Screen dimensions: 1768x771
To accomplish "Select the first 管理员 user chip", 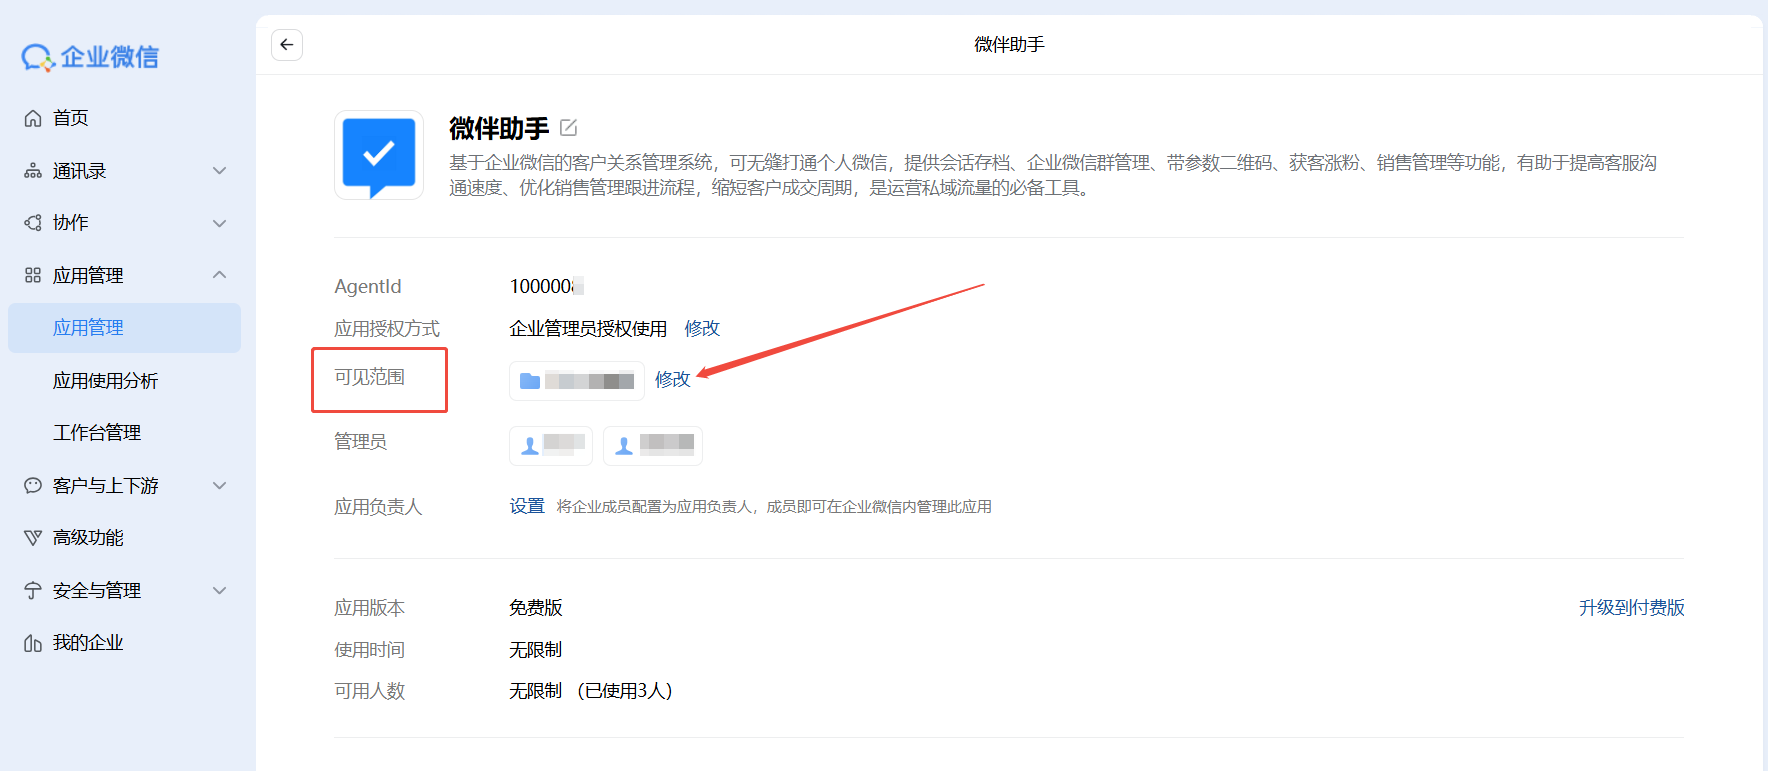I will click(551, 446).
